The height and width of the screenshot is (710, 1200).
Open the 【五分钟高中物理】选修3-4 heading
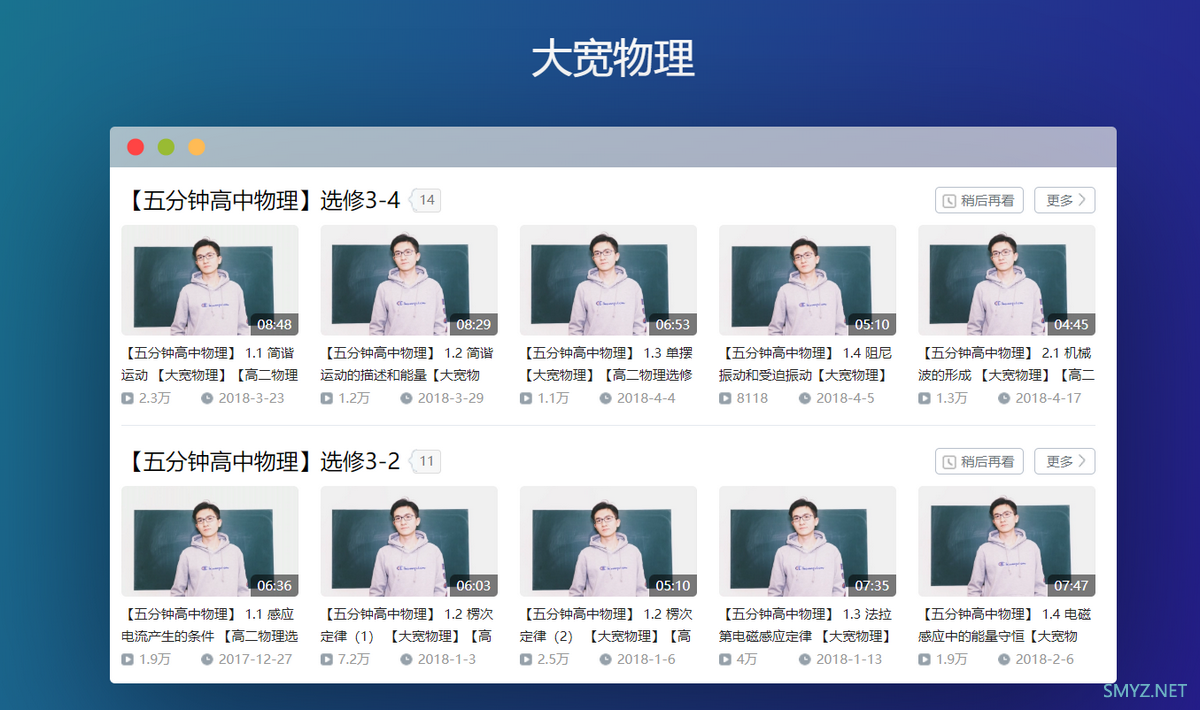click(261, 200)
